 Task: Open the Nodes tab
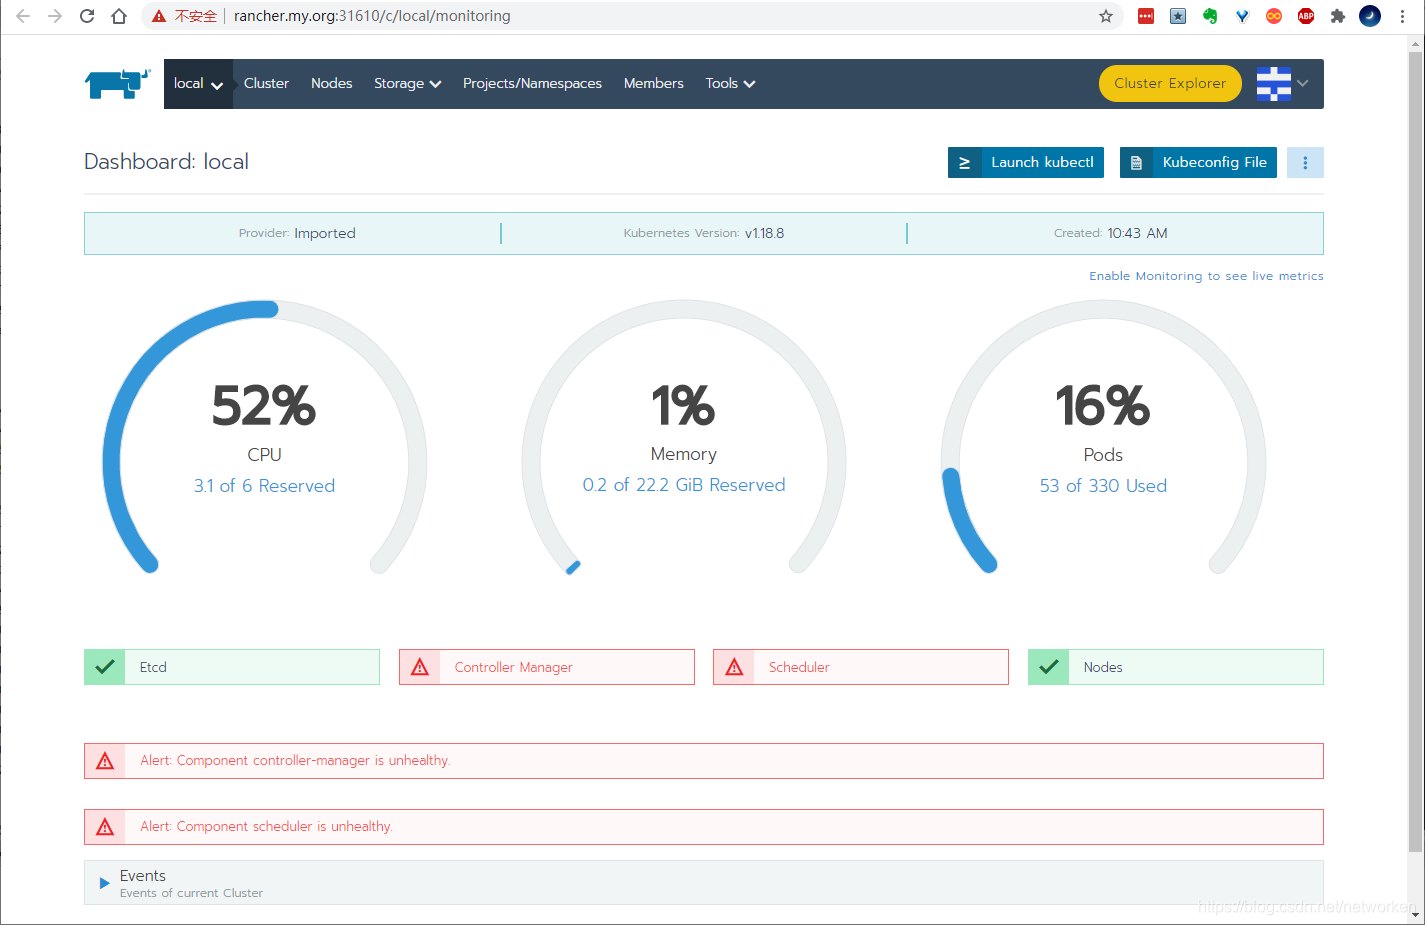(331, 84)
